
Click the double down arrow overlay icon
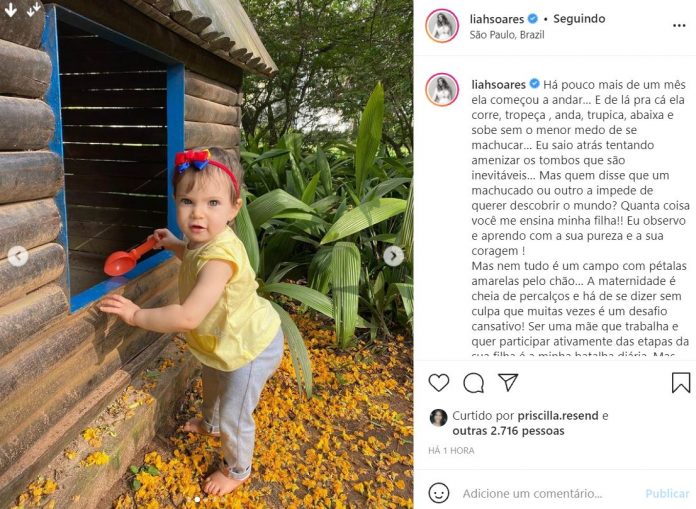33,10
